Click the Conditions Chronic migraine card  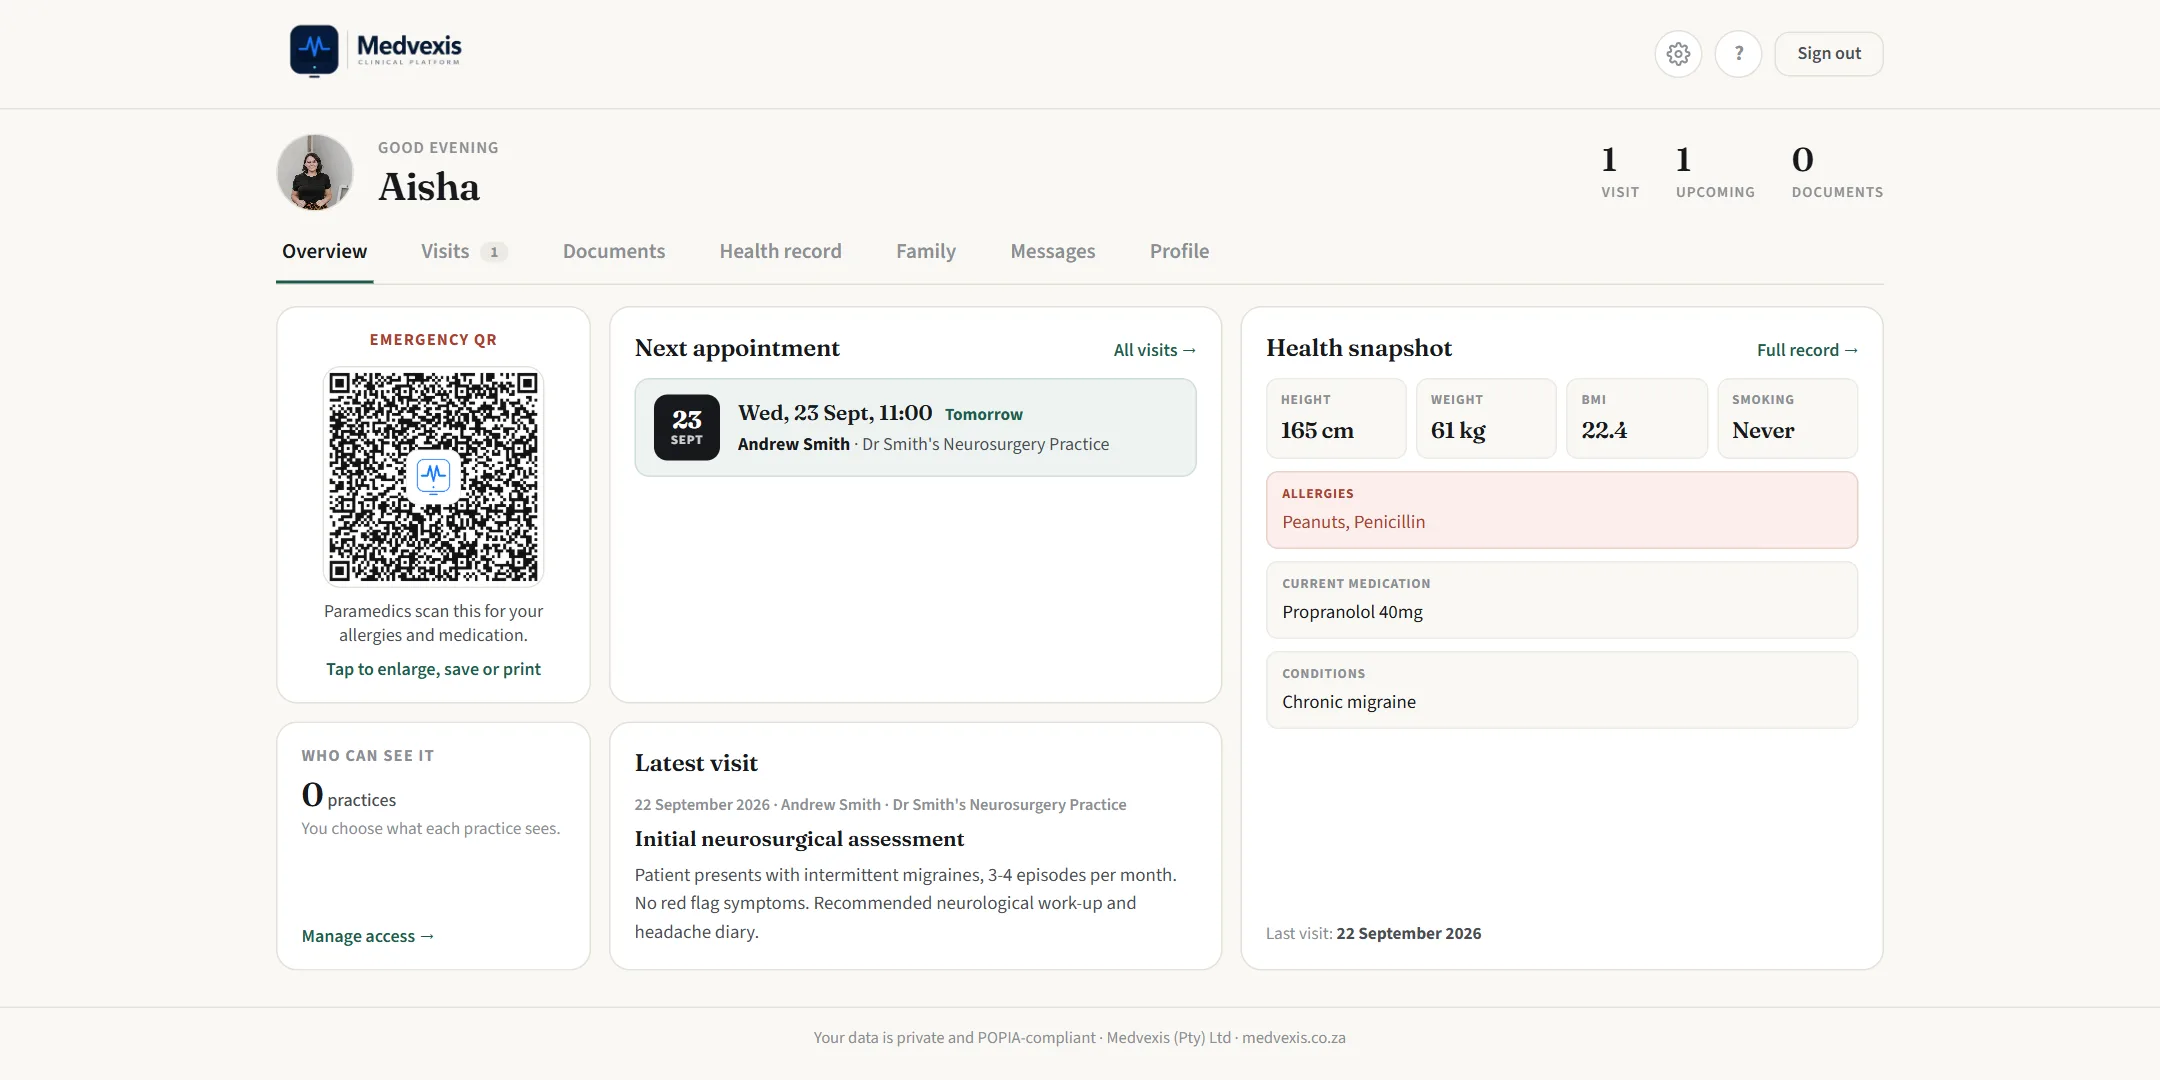(x=1562, y=690)
